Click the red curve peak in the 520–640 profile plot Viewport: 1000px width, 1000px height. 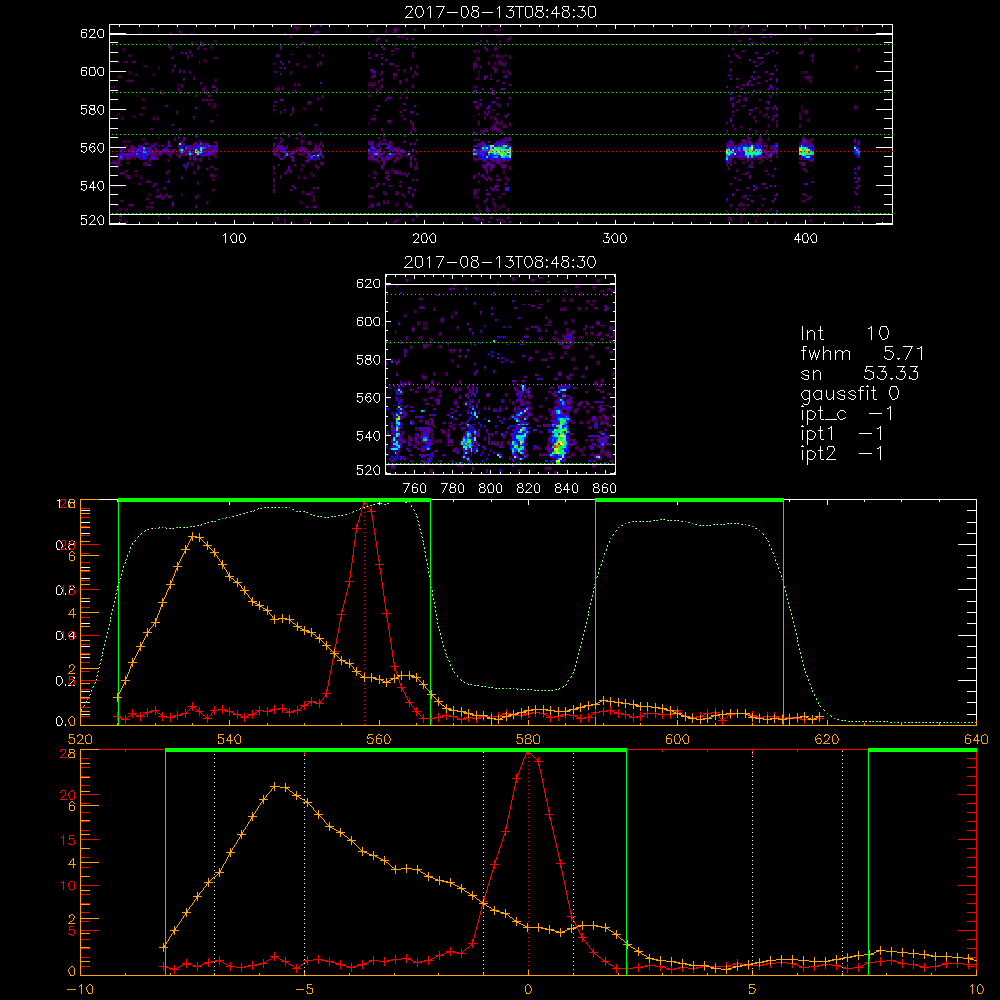point(365,504)
